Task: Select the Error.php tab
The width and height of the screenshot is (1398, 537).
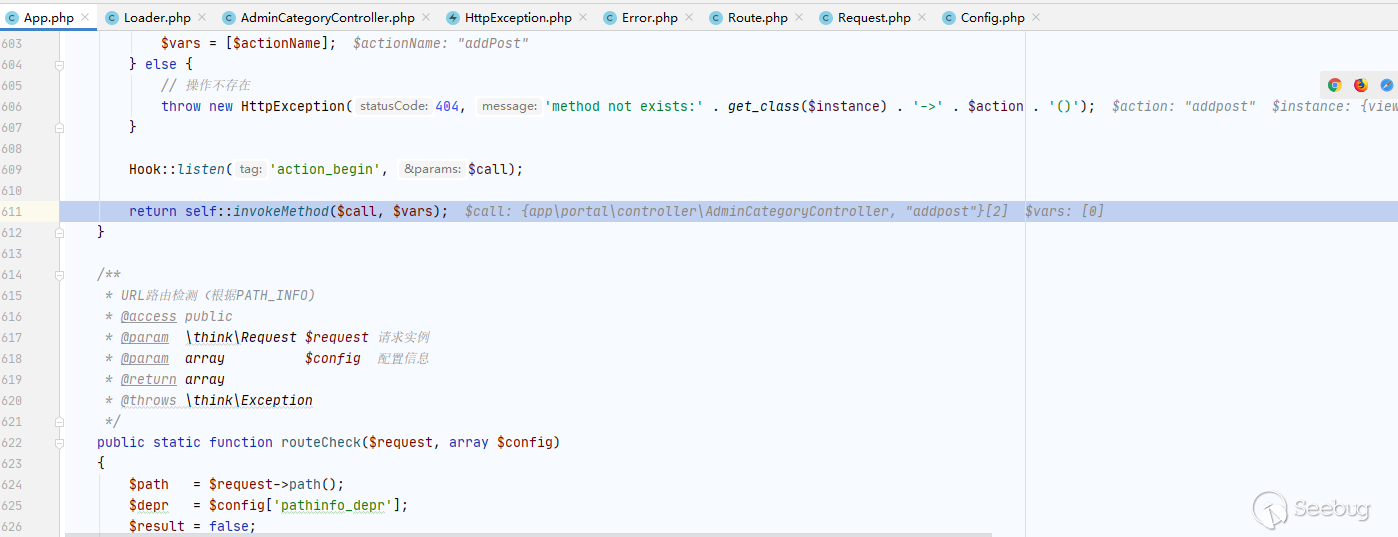Action: pos(649,18)
